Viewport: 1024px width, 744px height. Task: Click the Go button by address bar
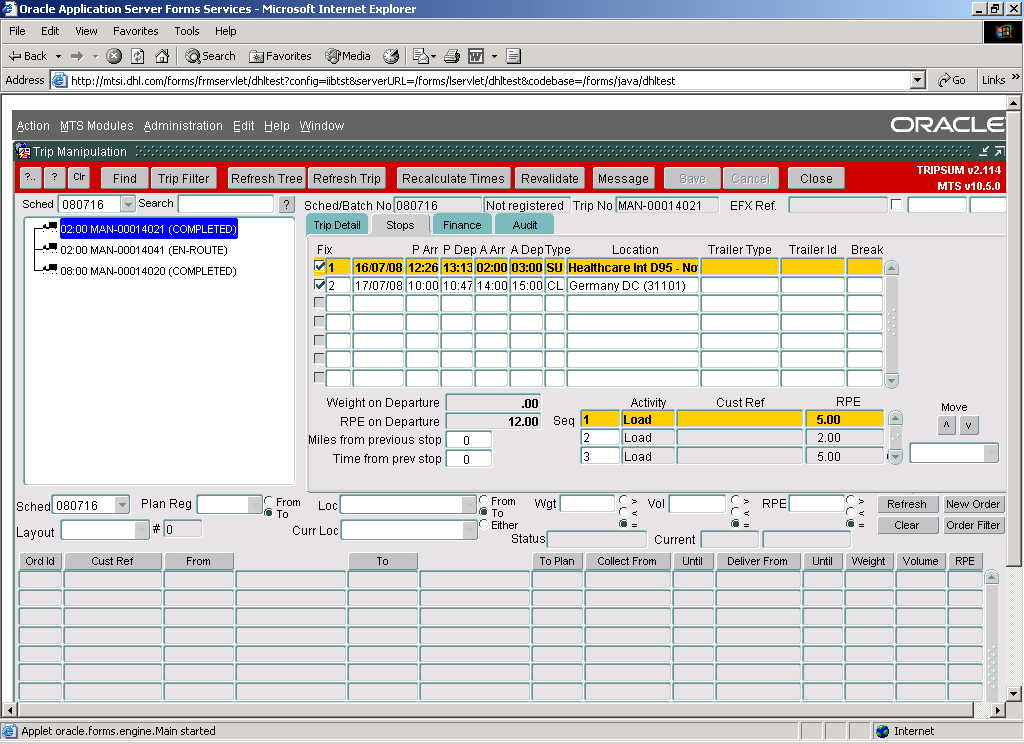click(952, 80)
